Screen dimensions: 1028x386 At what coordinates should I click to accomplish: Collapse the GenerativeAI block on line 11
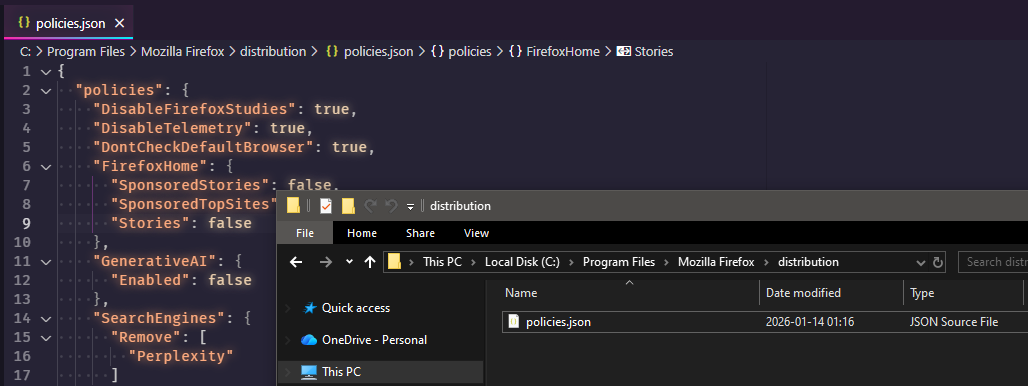pyautogui.click(x=45, y=261)
